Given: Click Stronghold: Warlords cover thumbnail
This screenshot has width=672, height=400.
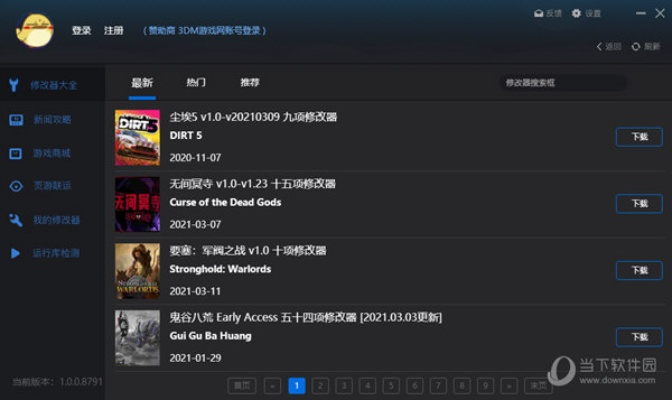Looking at the screenshot, I should pos(137,271).
